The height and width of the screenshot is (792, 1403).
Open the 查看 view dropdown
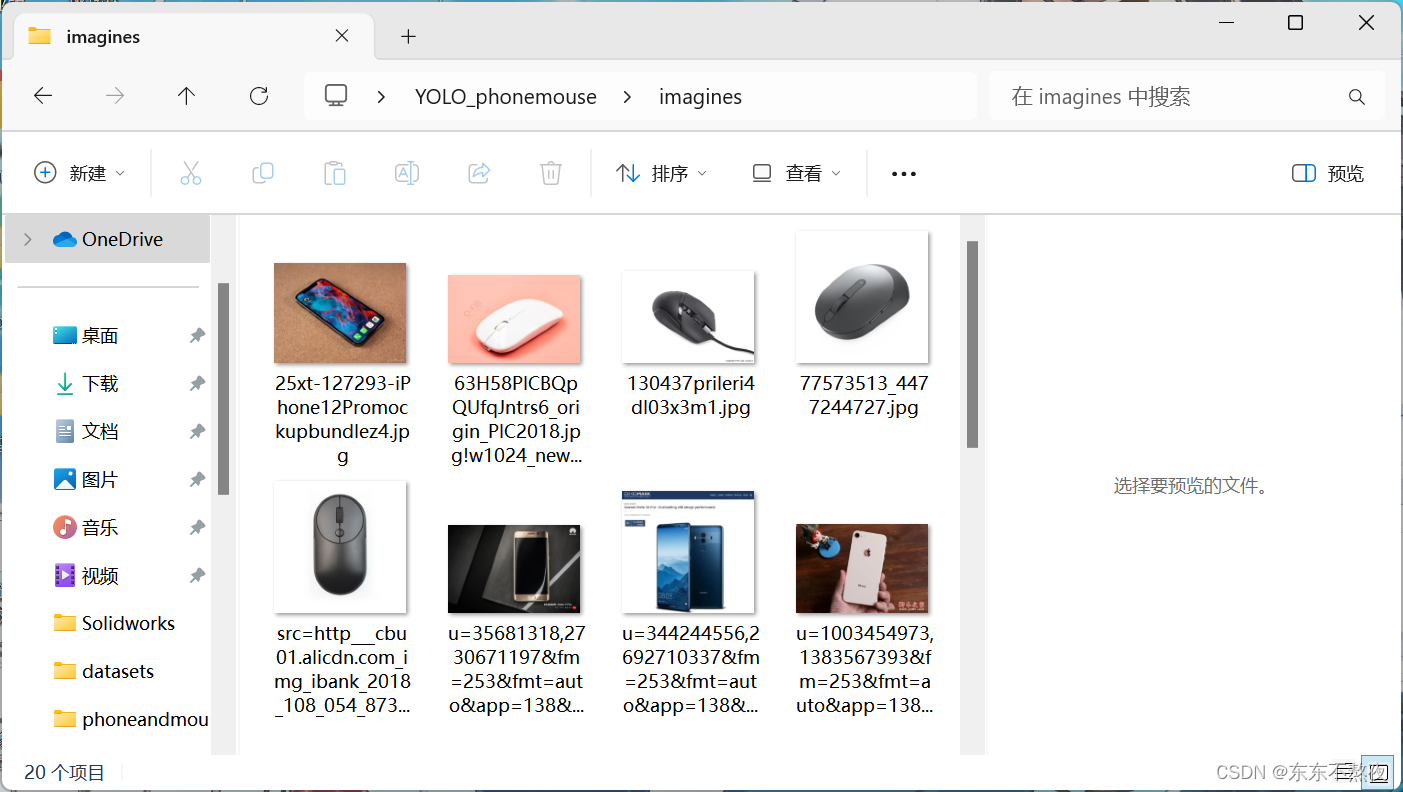tap(796, 173)
